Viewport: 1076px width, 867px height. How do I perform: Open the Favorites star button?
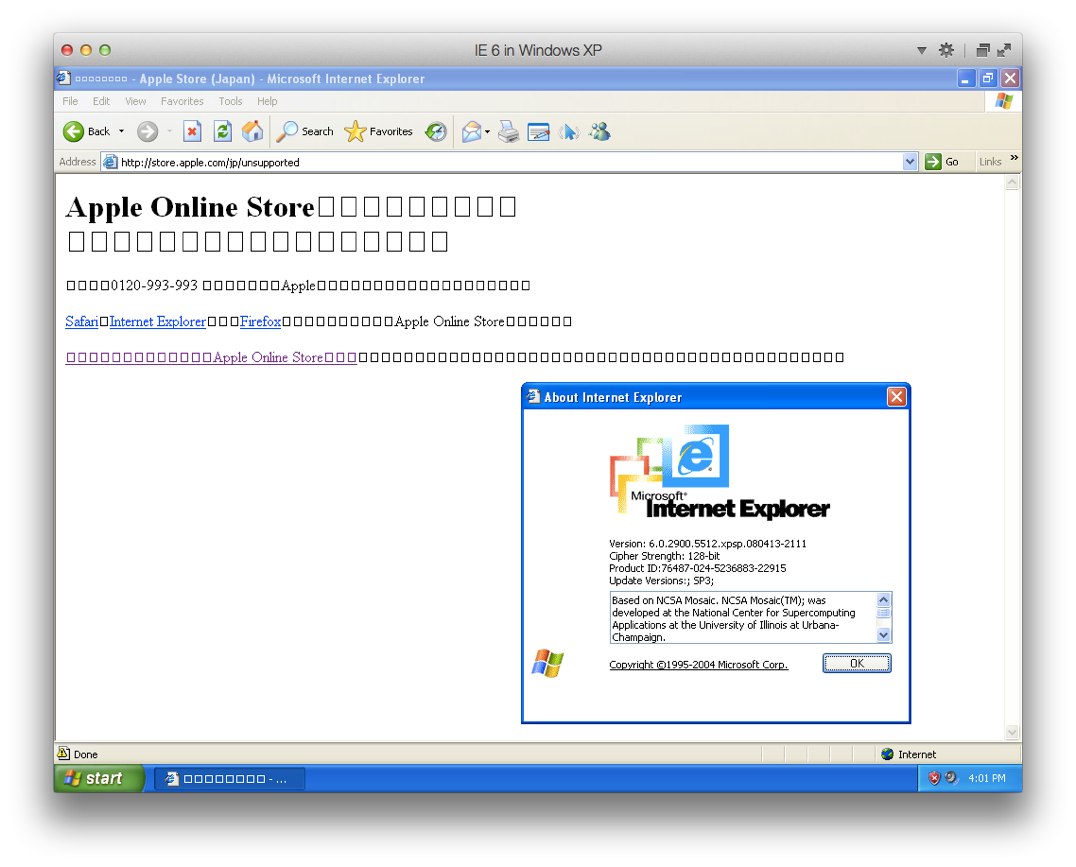click(379, 131)
